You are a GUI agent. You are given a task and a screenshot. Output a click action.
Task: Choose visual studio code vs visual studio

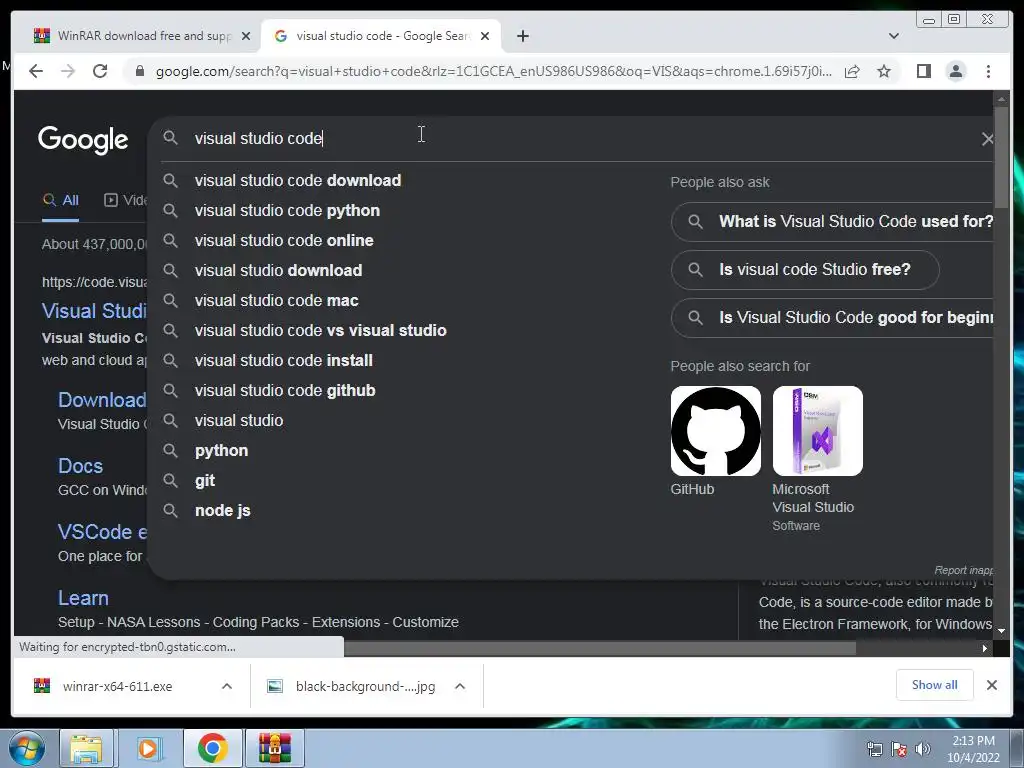pos(321,330)
